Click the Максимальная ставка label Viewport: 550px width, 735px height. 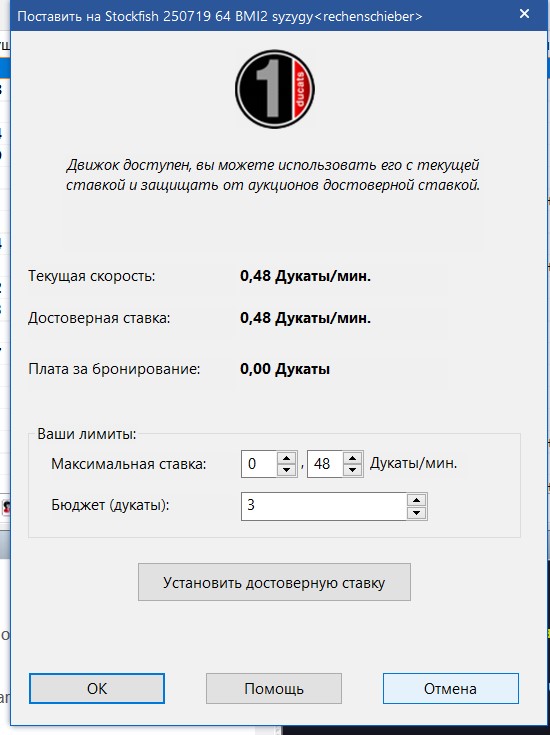(x=129, y=464)
